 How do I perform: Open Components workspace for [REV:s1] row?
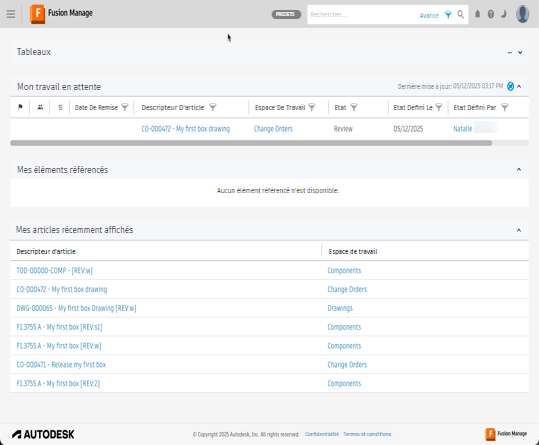(x=344, y=327)
